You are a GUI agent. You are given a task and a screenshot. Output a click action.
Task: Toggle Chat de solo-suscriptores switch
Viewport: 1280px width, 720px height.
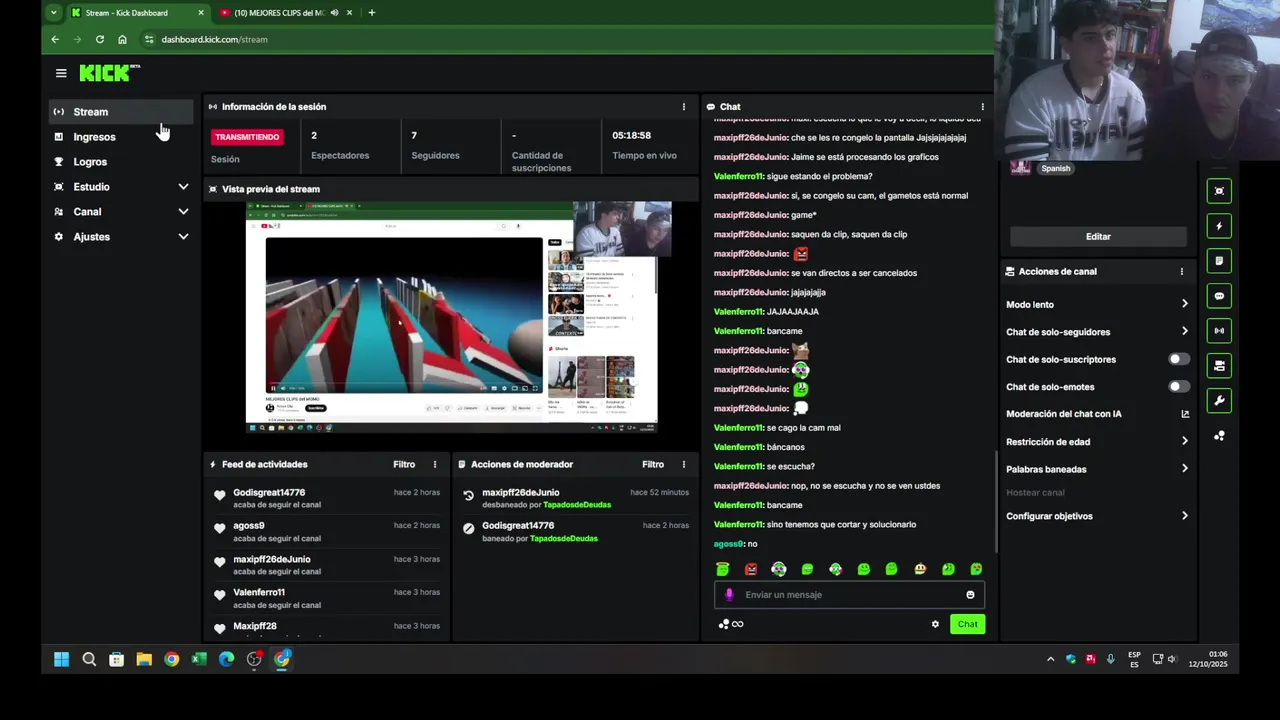point(1179,359)
